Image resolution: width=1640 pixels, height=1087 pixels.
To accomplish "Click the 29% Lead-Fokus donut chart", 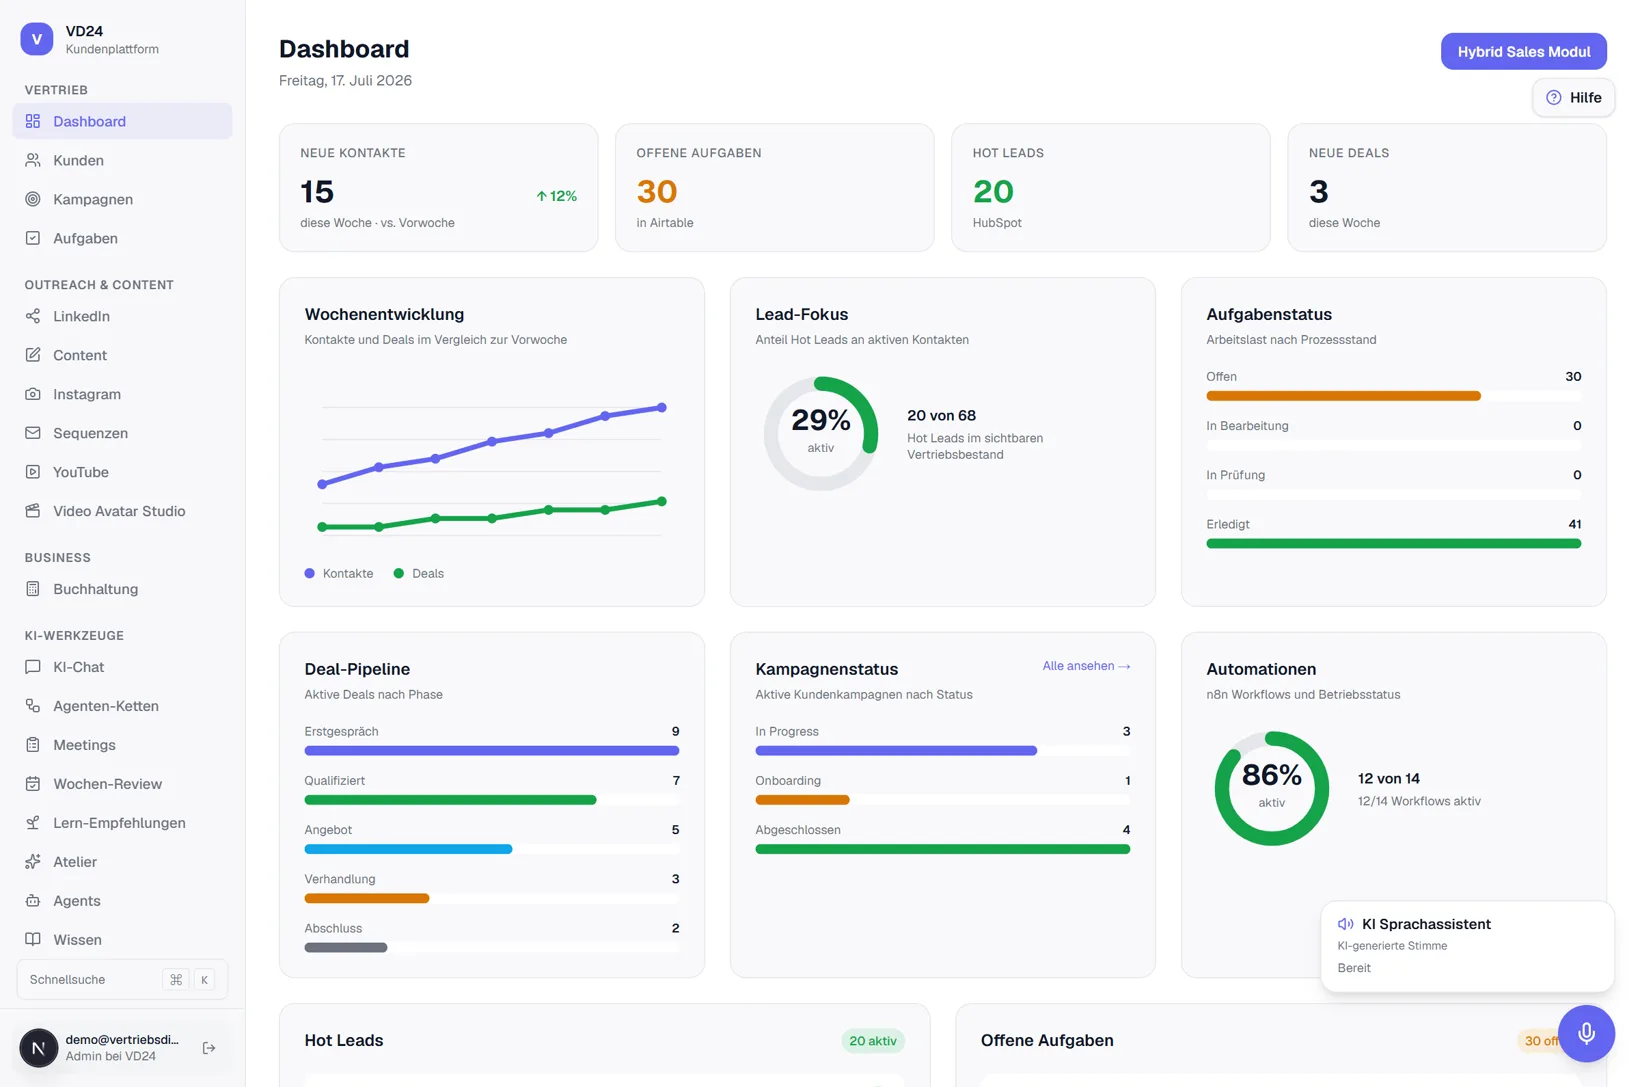I will point(821,433).
